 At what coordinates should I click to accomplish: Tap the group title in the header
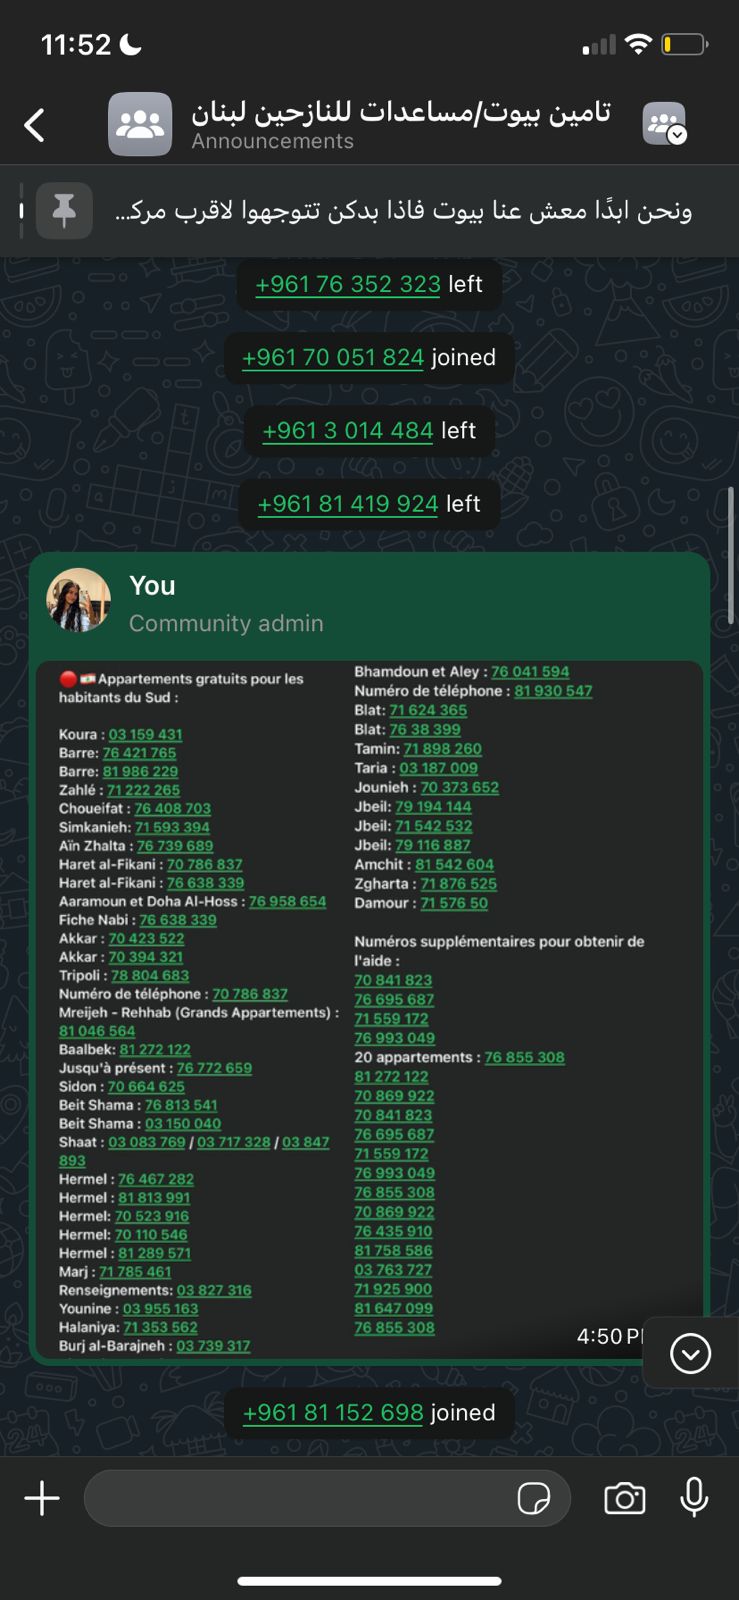[401, 111]
